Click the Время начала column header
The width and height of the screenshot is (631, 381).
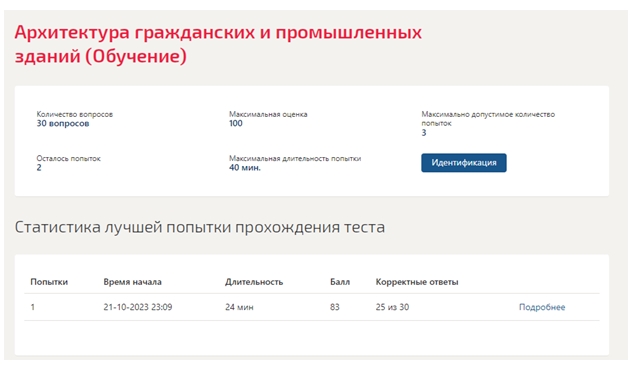132,282
